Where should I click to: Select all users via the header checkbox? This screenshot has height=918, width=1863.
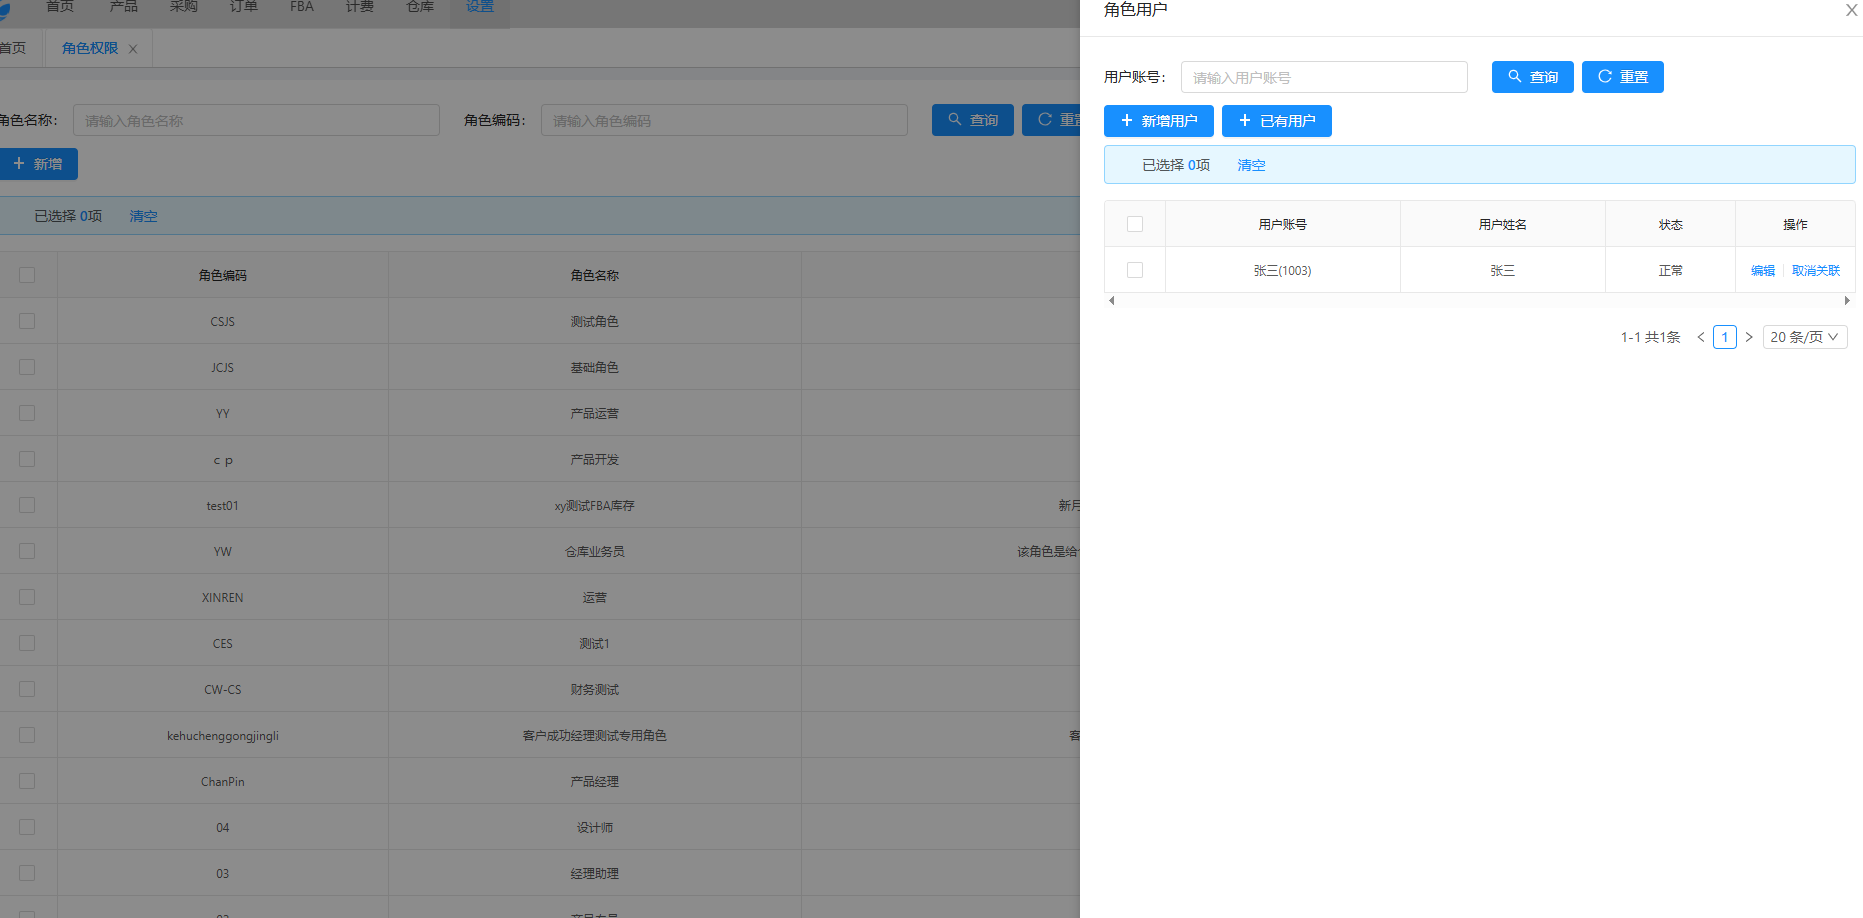click(x=1135, y=224)
